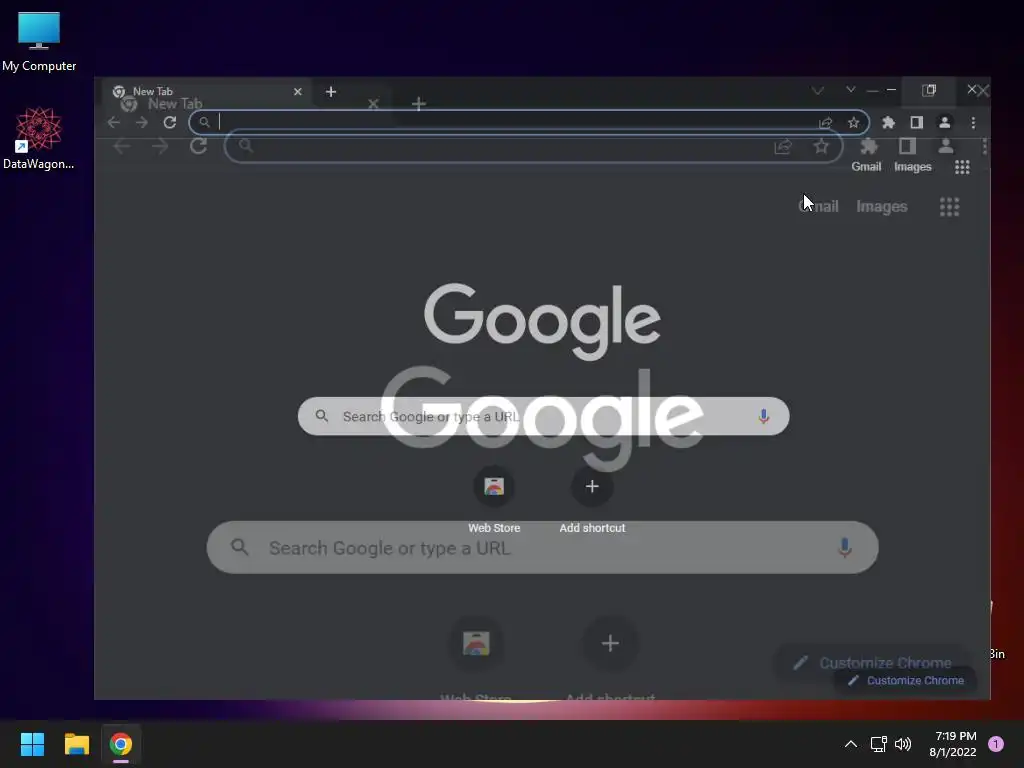
Task: Click the smaller Add shortcut plus button
Action: (x=592, y=487)
